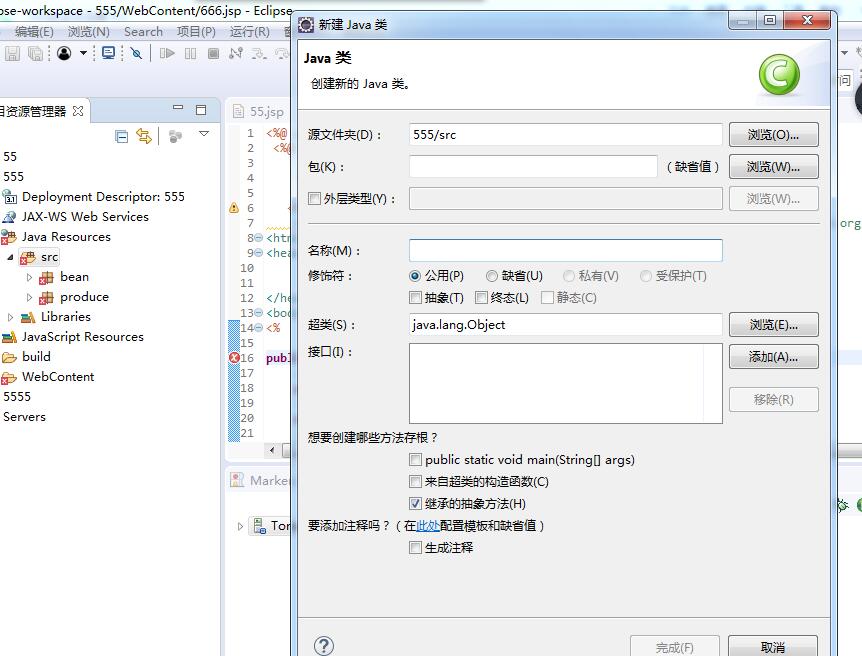Click the 取消 cancel button
Viewport: 862px width, 656px height.
(x=773, y=647)
